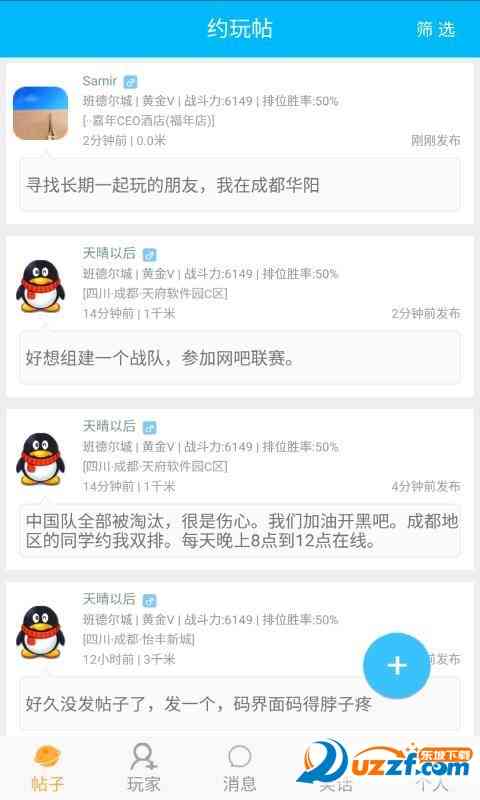
Task: Open Samir's beach avatar
Action: 40,113
